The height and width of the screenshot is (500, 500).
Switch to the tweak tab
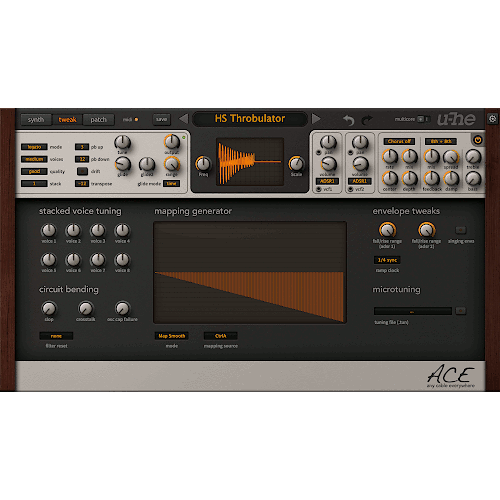(x=67, y=119)
